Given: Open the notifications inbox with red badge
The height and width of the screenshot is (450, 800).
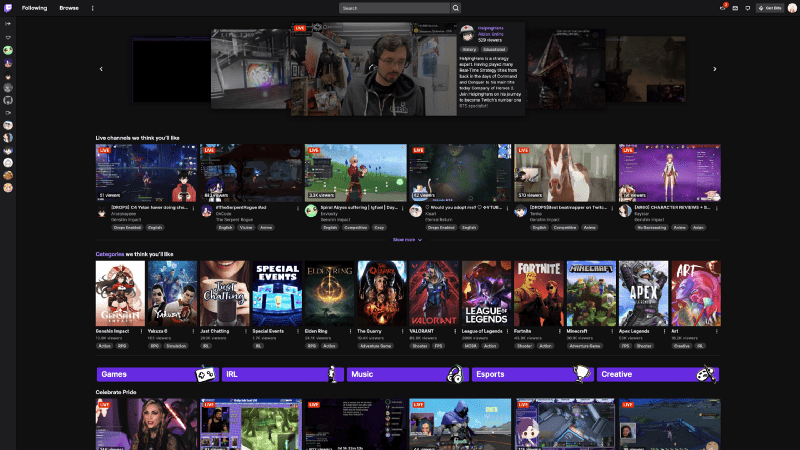Looking at the screenshot, I should click(x=723, y=8).
